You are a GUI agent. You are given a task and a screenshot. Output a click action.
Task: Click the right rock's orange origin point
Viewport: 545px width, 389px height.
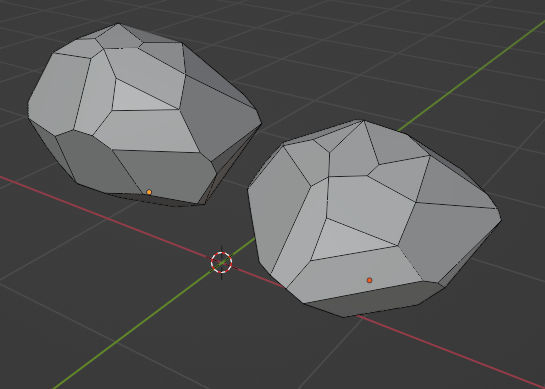[369, 280]
